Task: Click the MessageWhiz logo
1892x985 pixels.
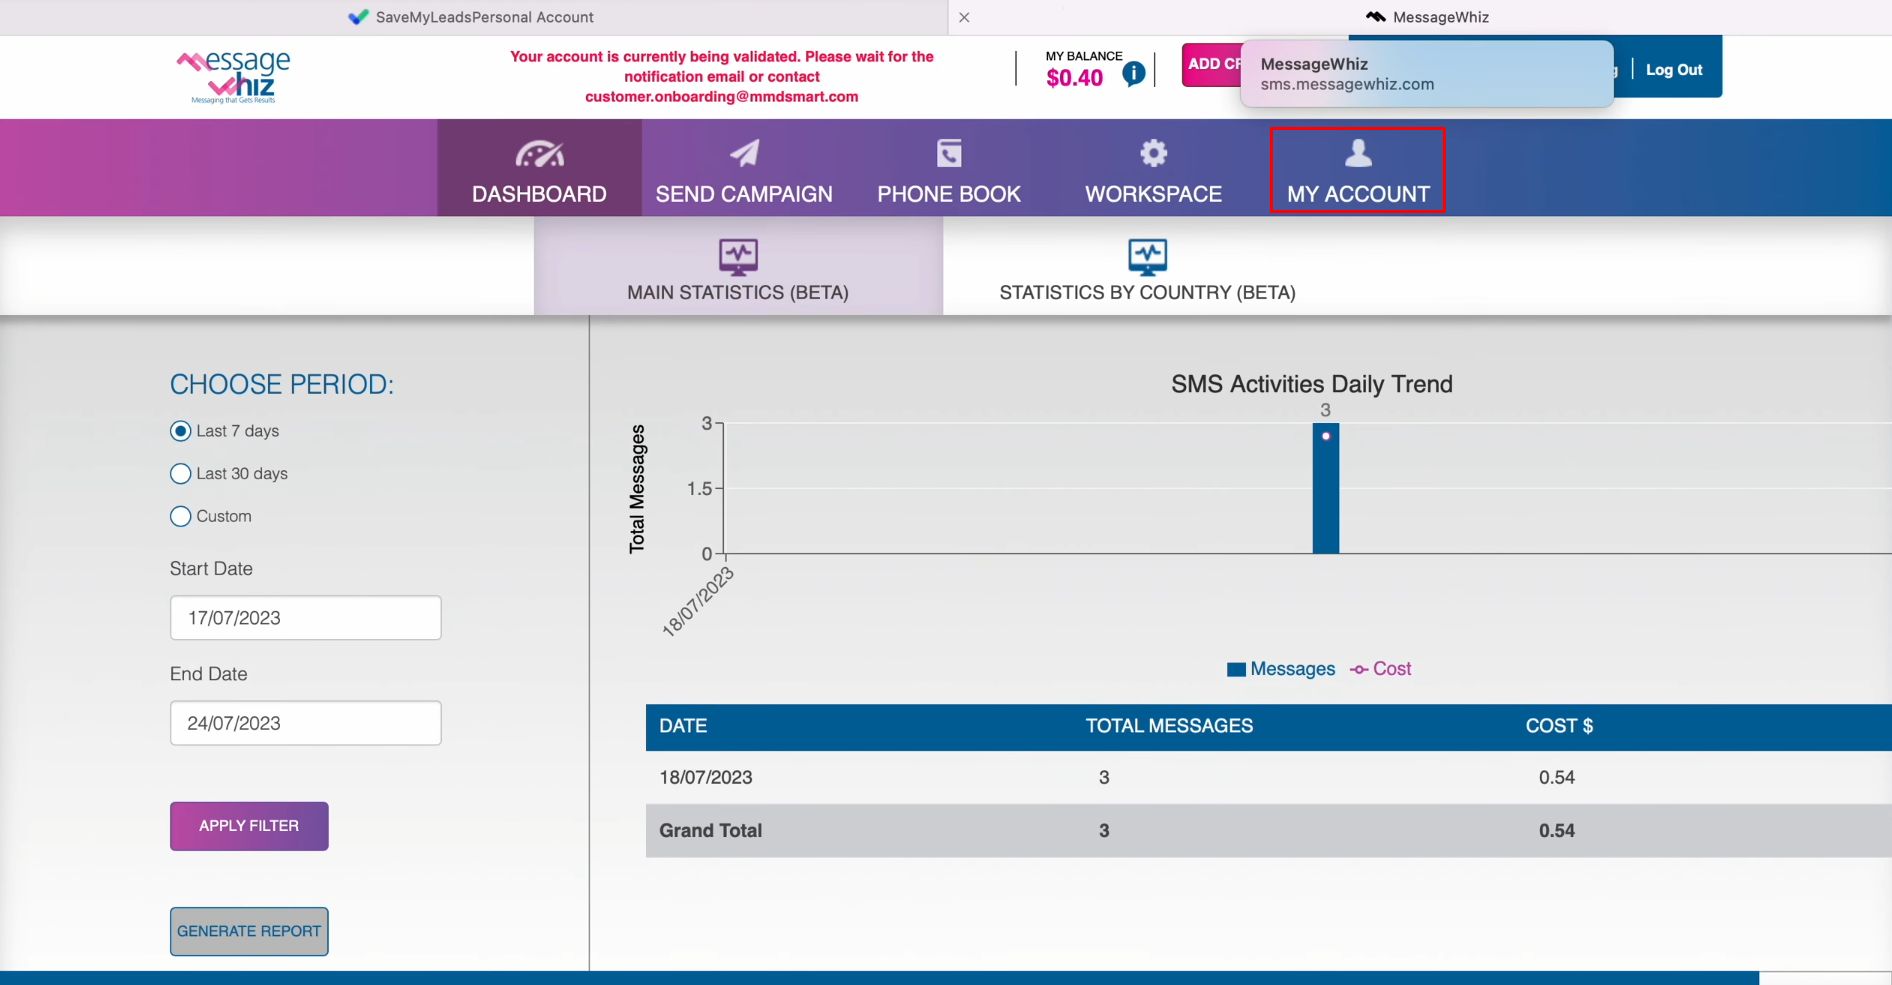Action: 233,76
